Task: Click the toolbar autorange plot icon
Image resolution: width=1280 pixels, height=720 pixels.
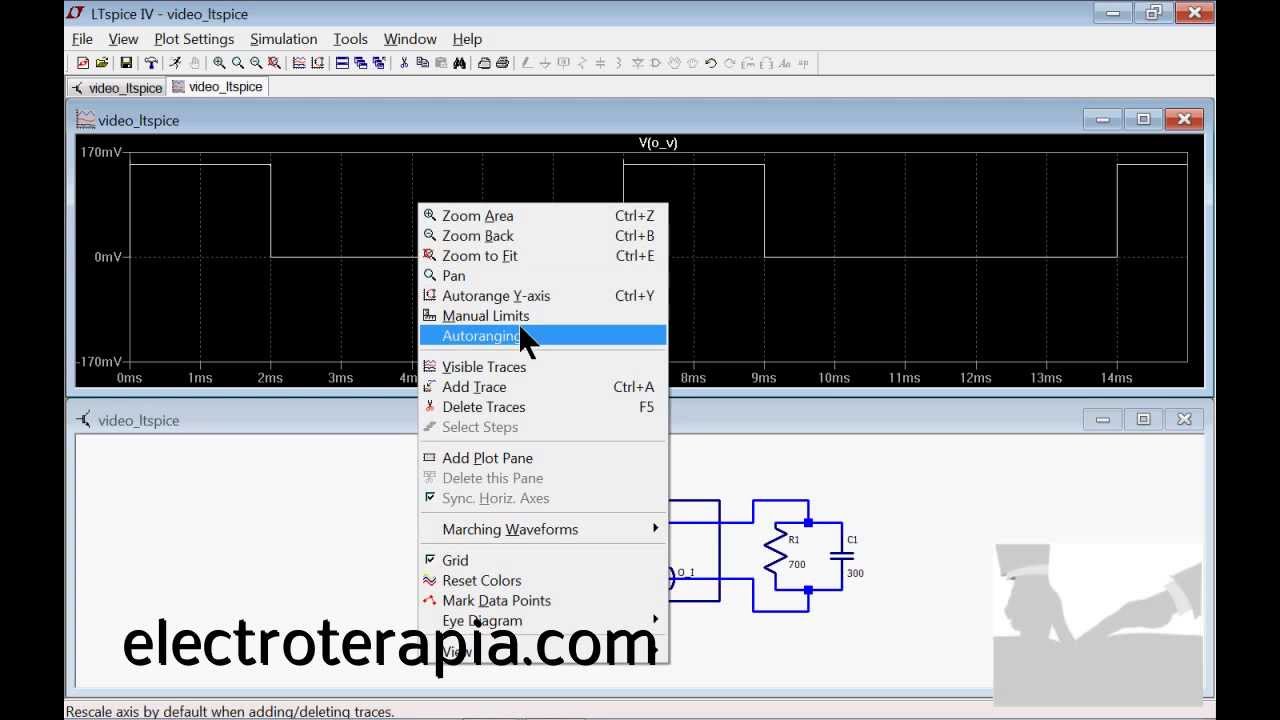Action: (x=318, y=63)
